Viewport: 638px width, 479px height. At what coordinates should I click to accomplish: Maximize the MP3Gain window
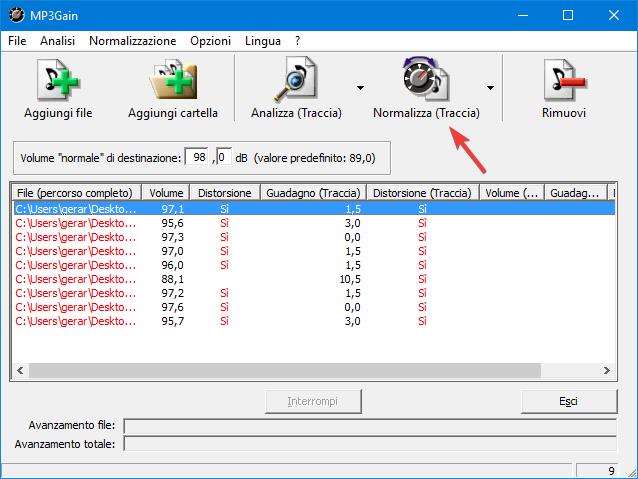(x=568, y=15)
